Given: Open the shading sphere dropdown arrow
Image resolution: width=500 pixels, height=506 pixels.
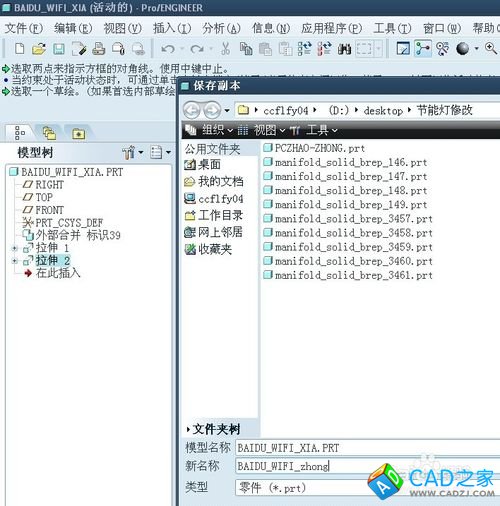Looking at the screenshot, I should 476,49.
